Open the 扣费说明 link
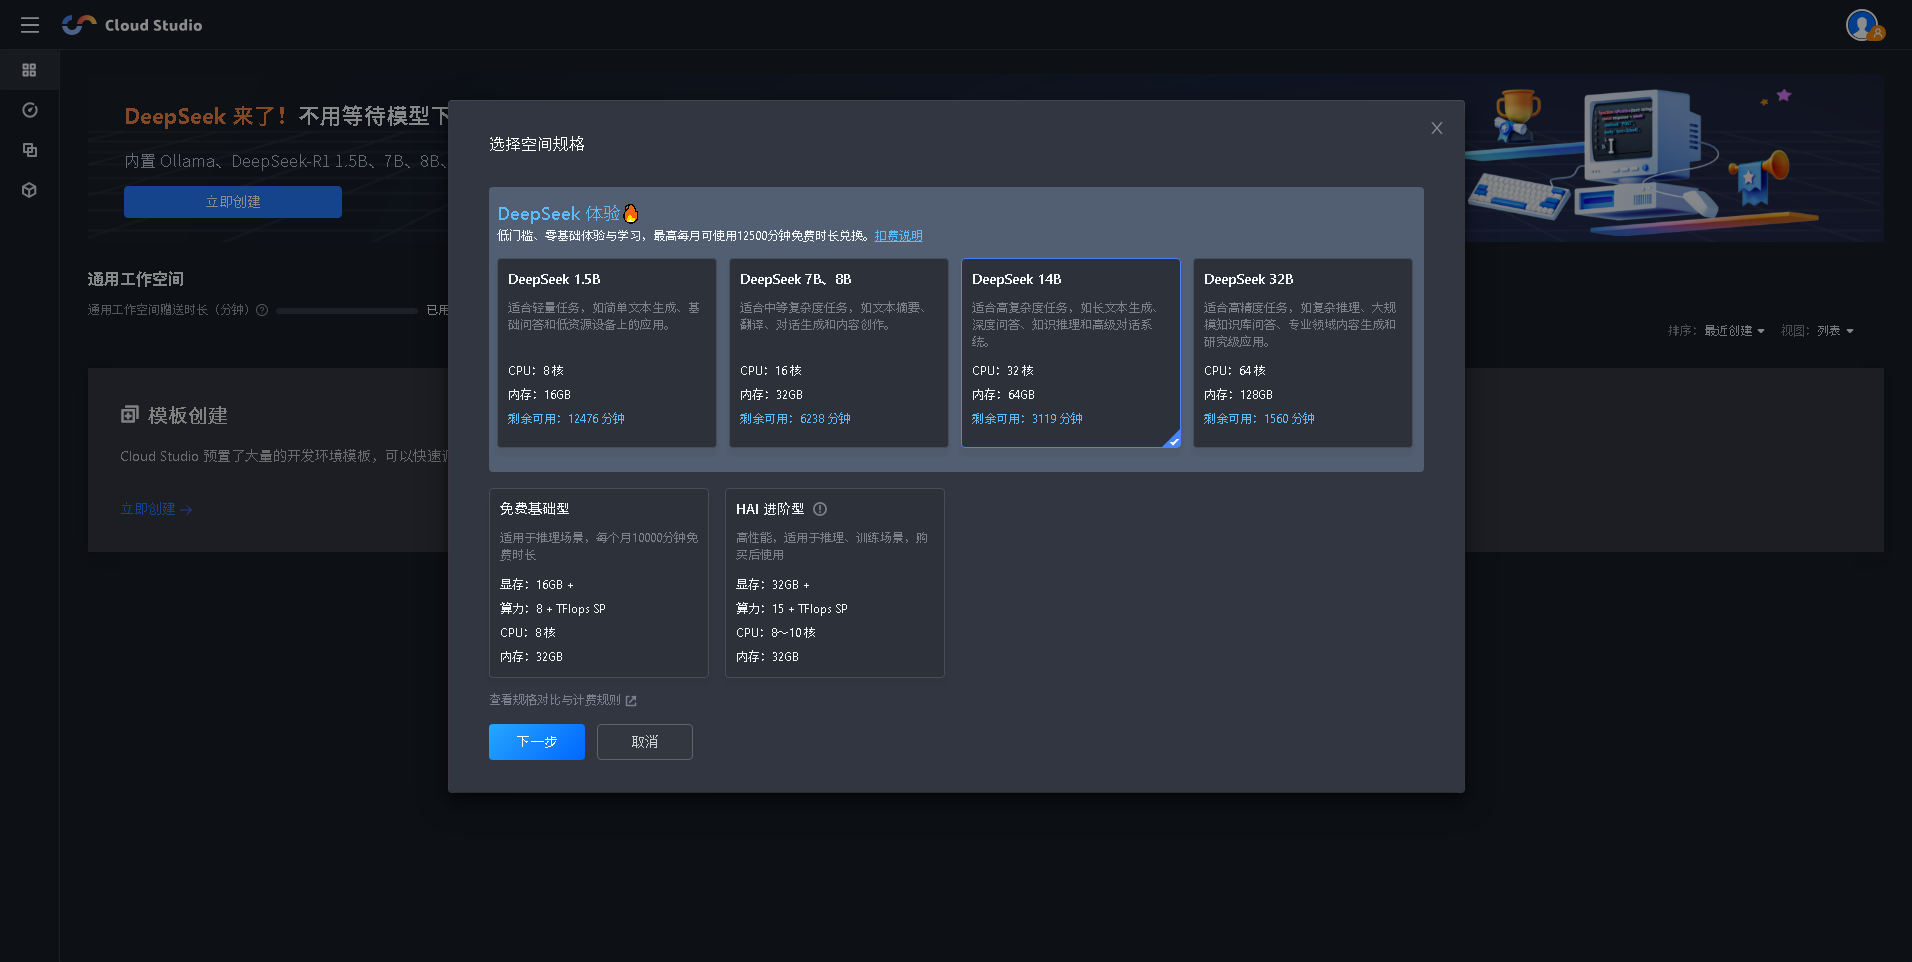1912x962 pixels. [897, 236]
